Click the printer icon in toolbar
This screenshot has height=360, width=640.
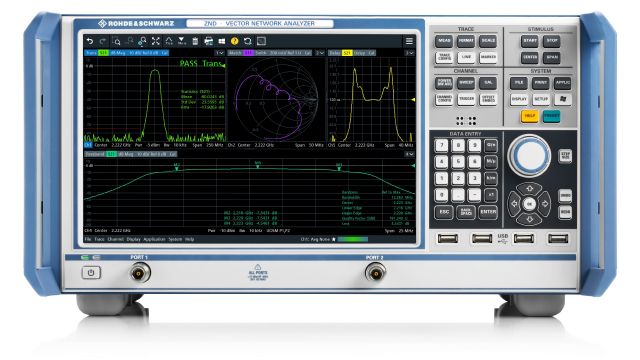coord(208,41)
